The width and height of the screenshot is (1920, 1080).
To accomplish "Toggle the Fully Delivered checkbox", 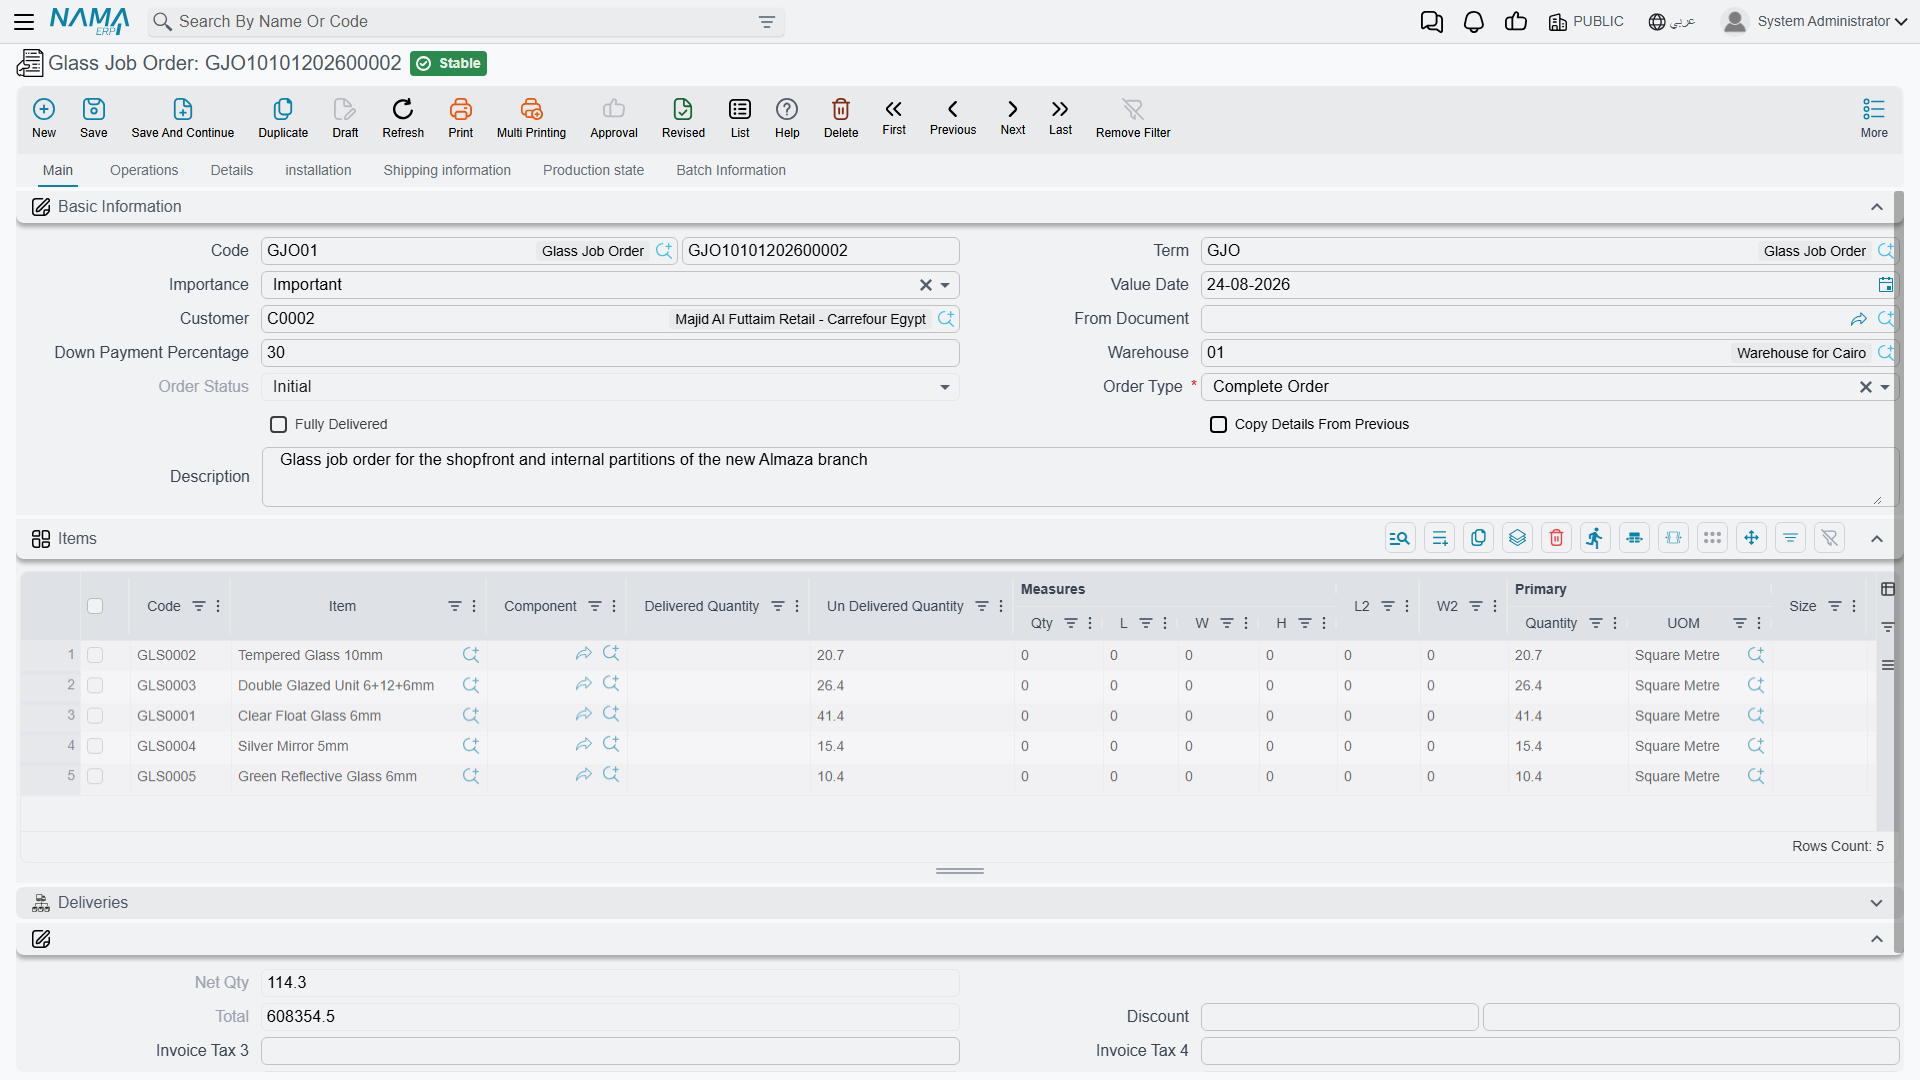I will point(279,425).
